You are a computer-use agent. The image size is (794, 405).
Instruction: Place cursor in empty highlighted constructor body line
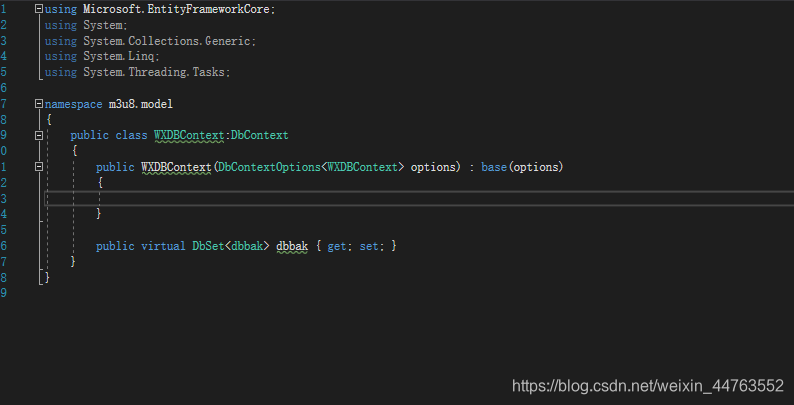pyautogui.click(x=419, y=198)
